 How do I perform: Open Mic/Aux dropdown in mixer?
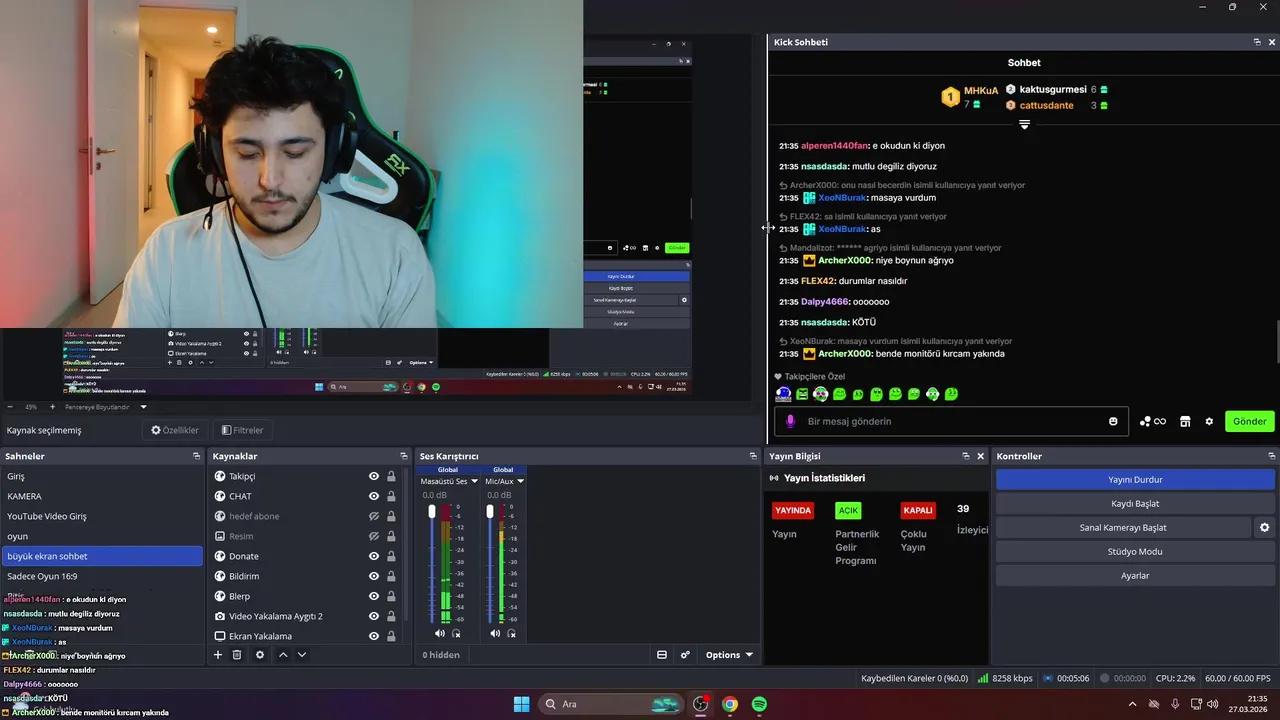[x=520, y=481]
